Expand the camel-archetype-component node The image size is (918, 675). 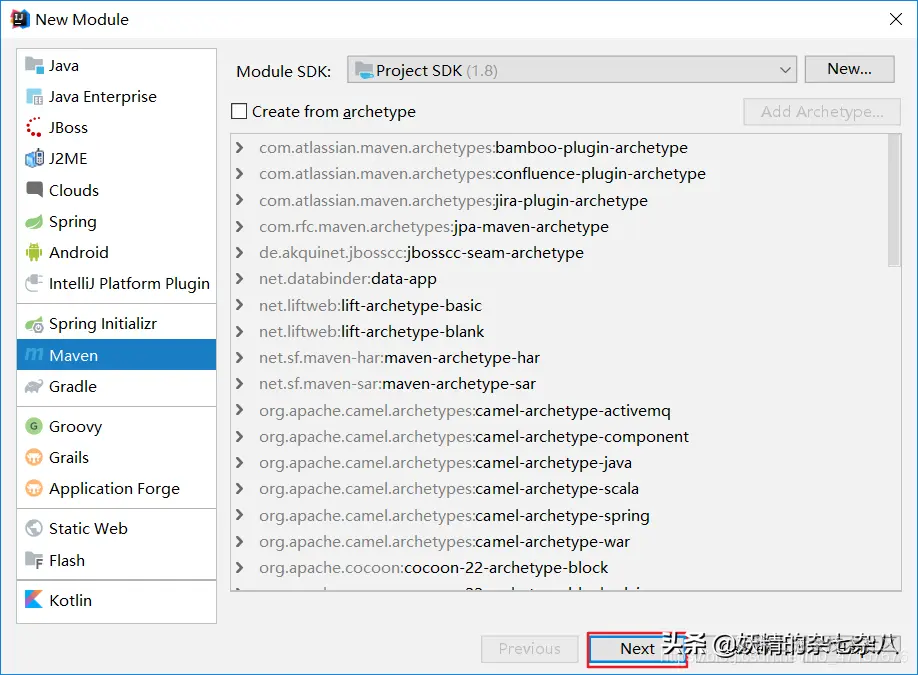239,437
